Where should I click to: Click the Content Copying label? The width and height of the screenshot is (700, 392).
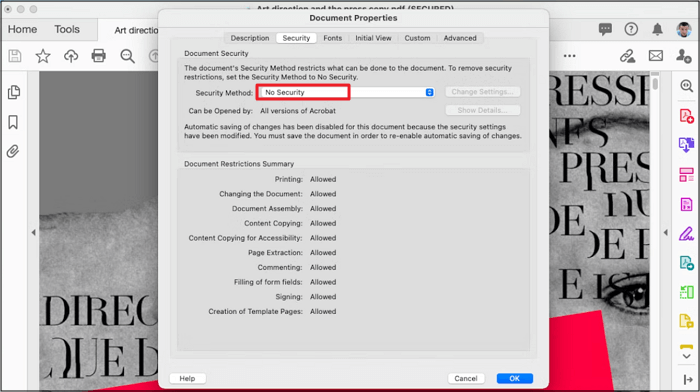[x=273, y=223]
